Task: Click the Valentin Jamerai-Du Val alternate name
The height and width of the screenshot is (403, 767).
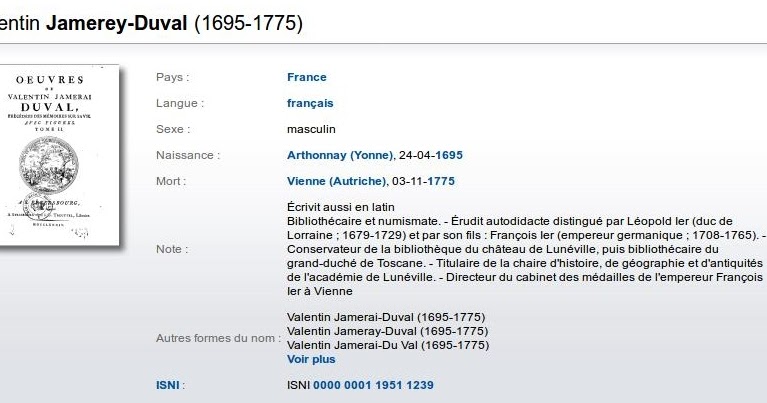Action: (x=388, y=345)
